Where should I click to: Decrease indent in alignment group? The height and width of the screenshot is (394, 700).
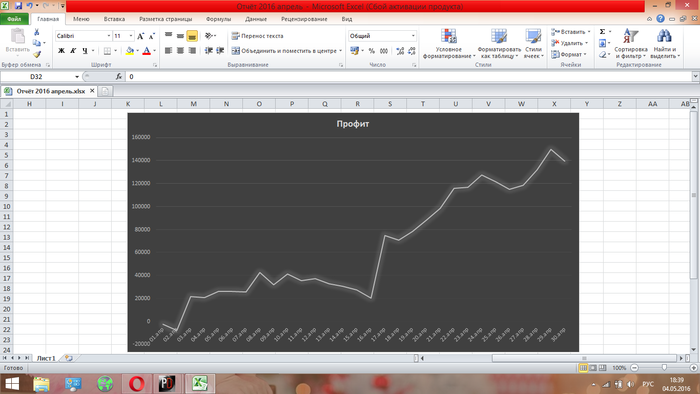click(x=208, y=50)
